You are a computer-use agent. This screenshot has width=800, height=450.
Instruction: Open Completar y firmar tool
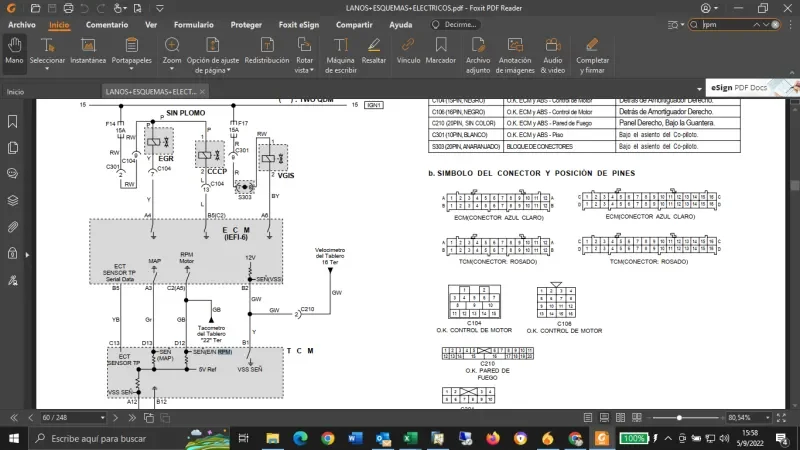(x=592, y=52)
